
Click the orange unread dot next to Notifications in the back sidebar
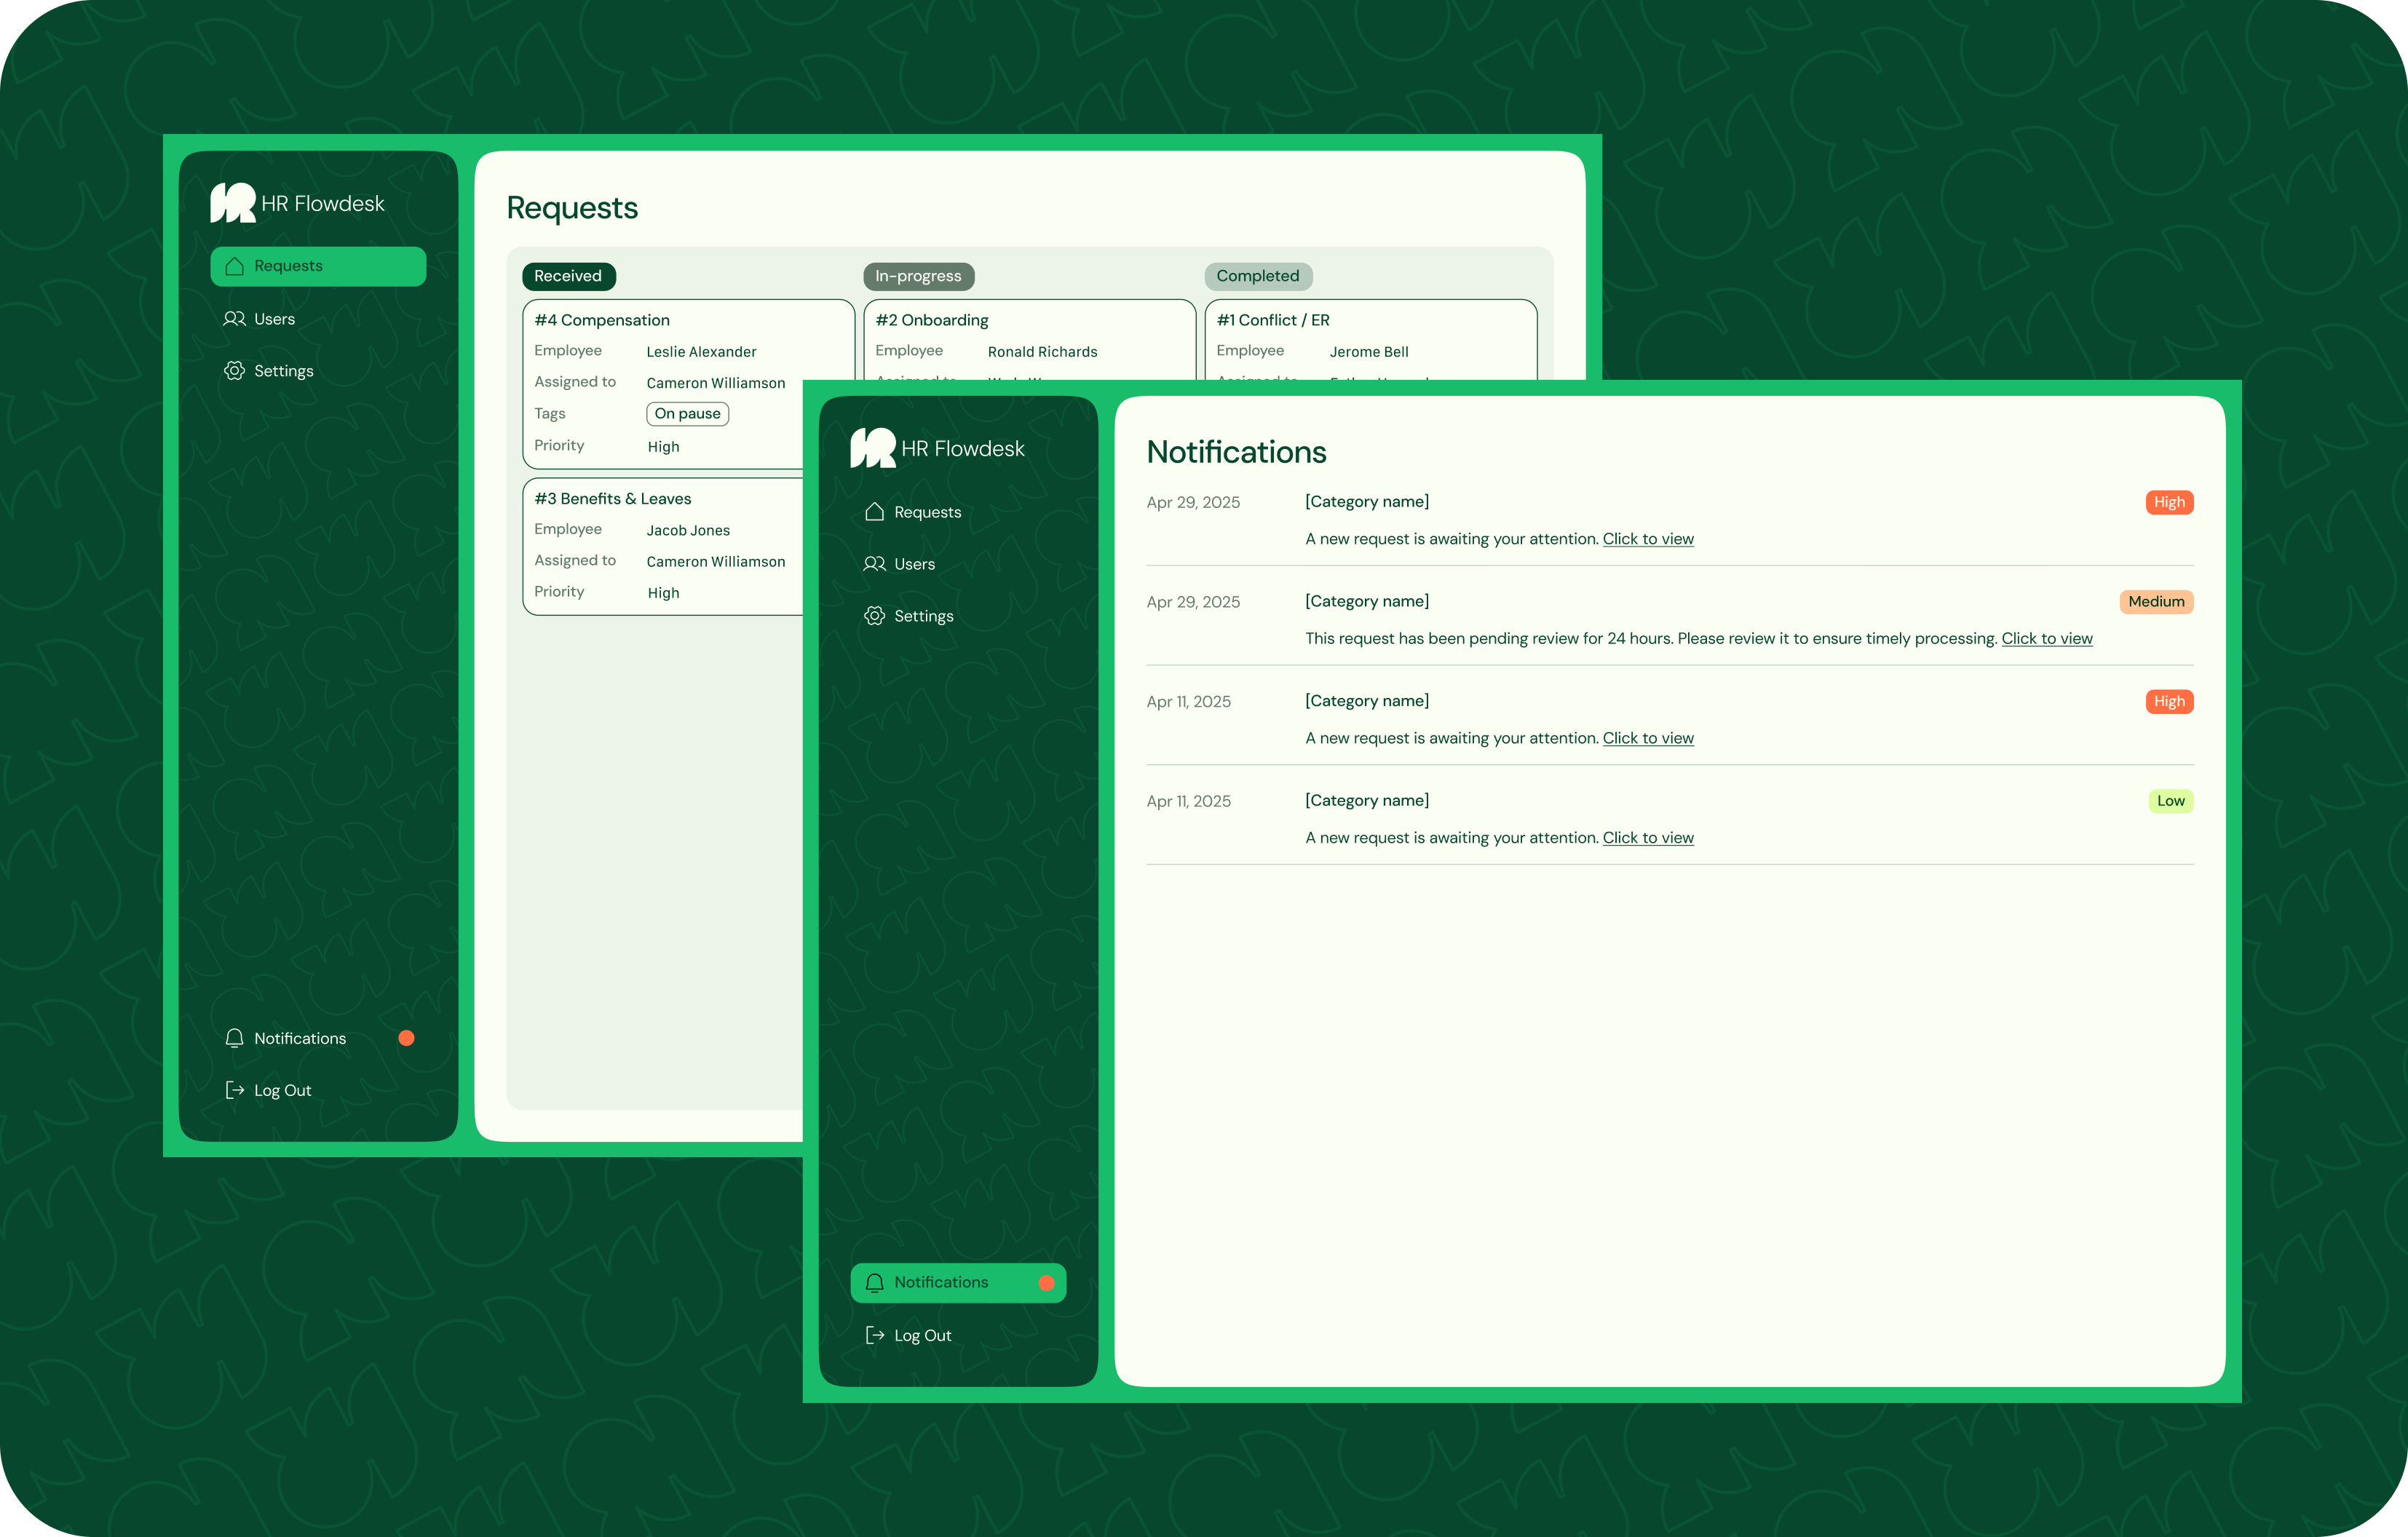tap(406, 1038)
